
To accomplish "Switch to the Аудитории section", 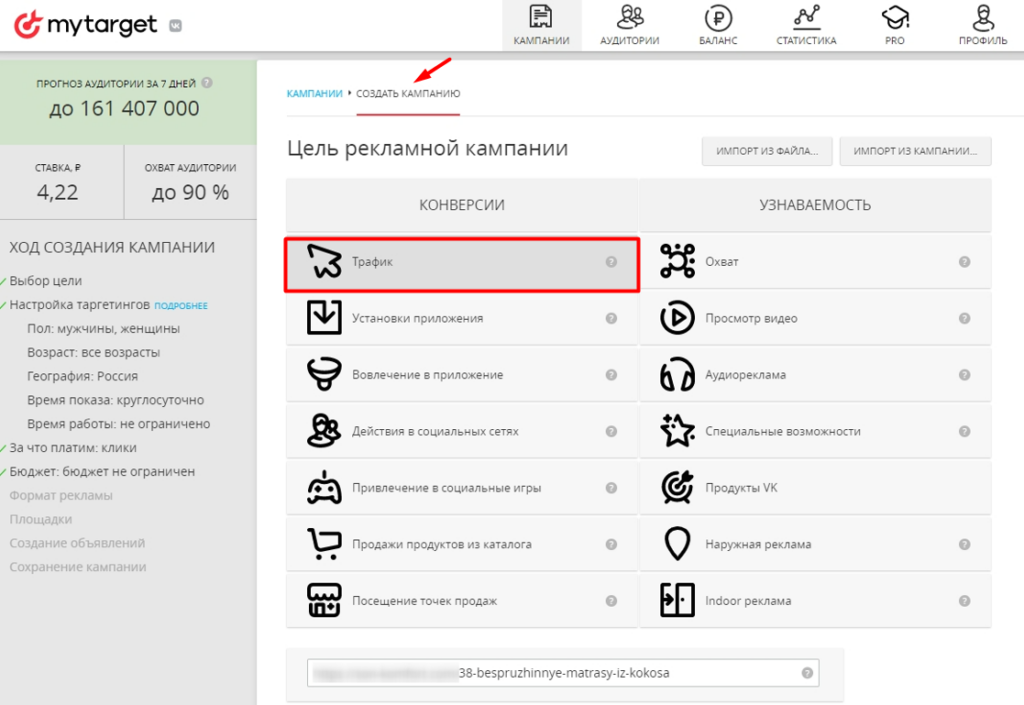I will [x=629, y=26].
